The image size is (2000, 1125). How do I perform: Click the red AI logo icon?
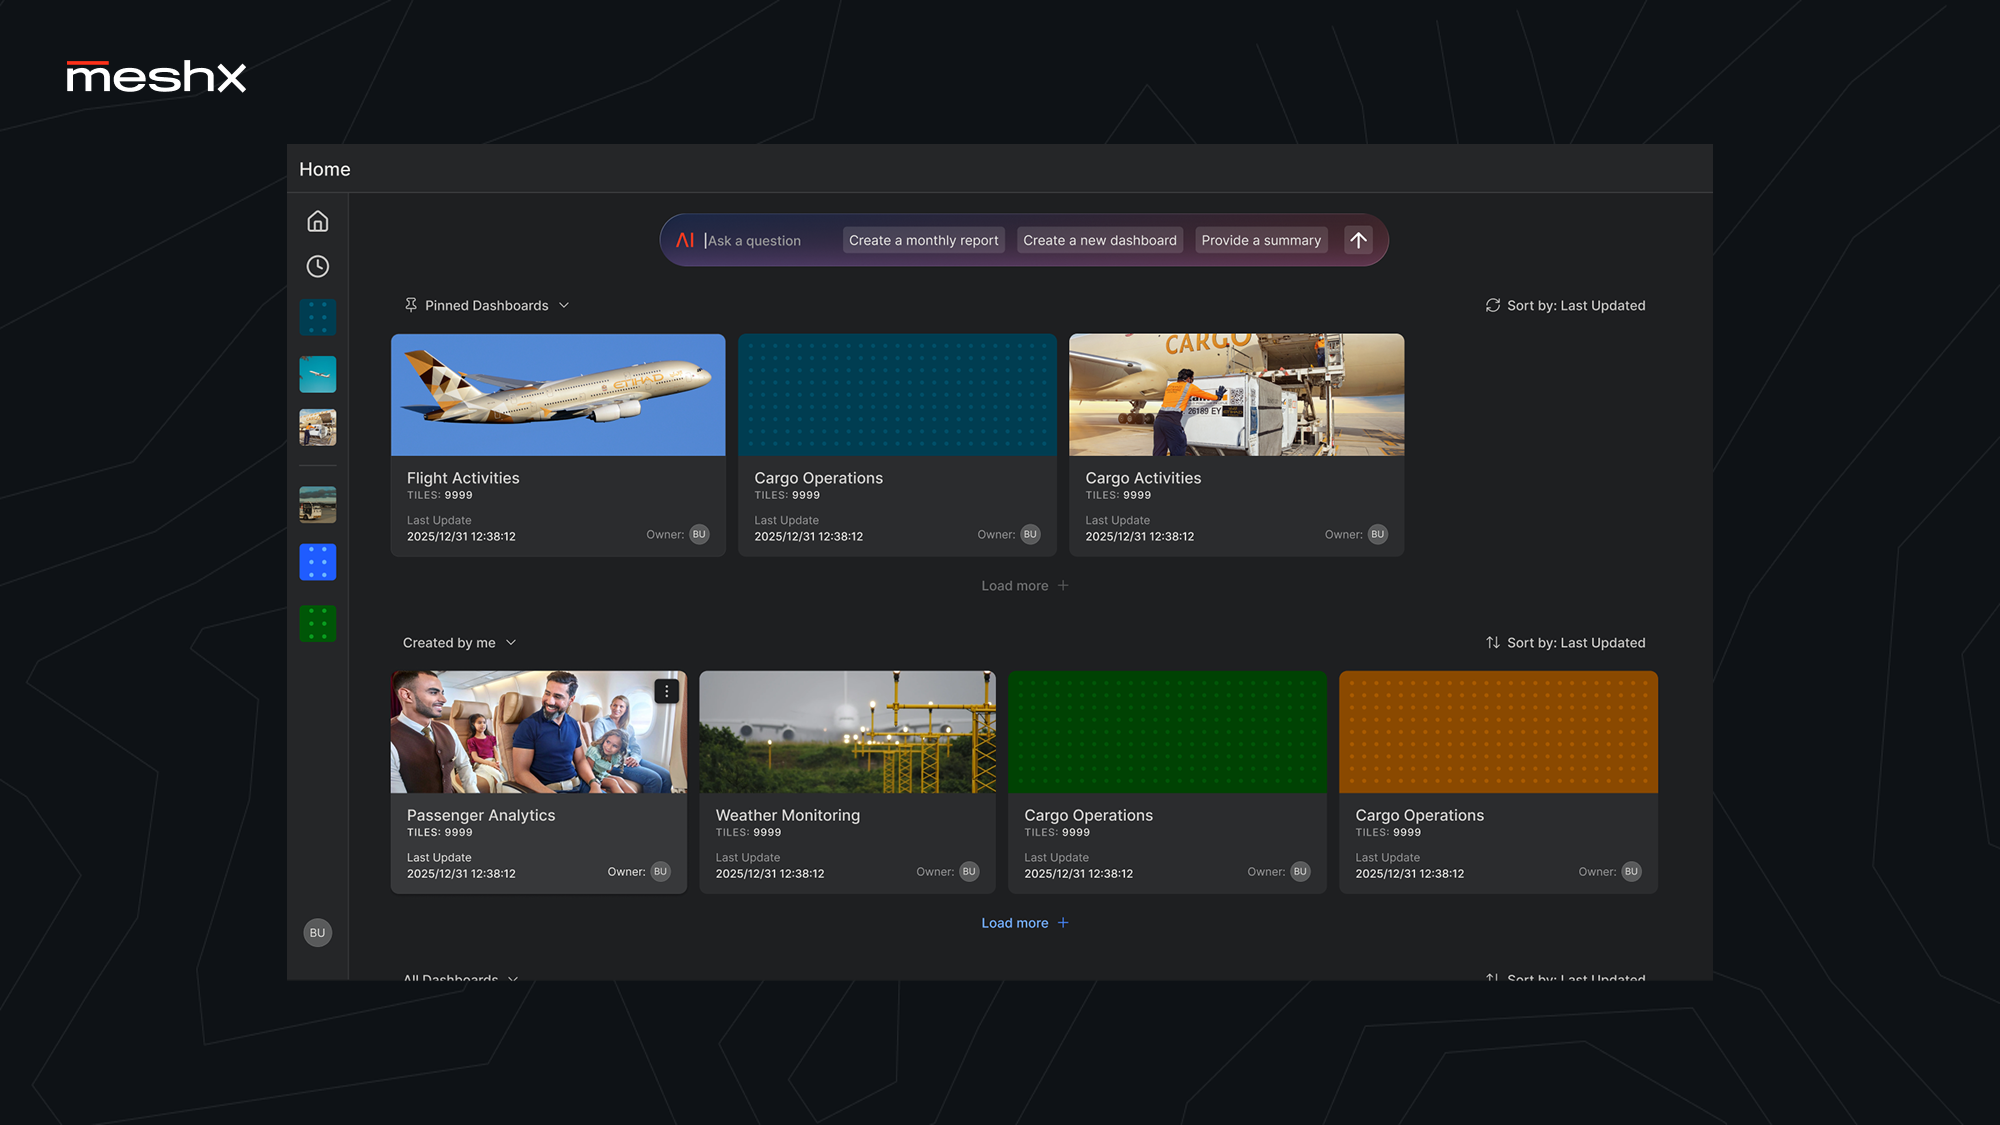click(685, 240)
